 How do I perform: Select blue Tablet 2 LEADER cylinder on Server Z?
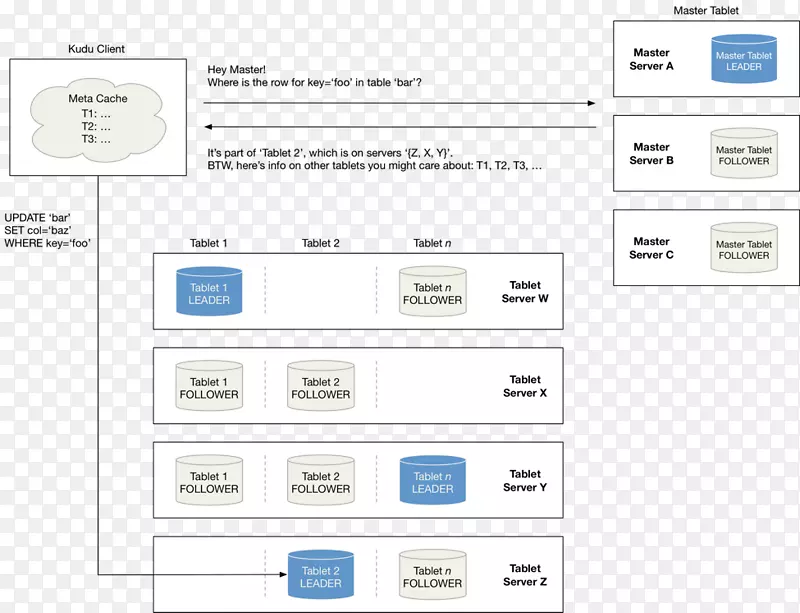[320, 574]
